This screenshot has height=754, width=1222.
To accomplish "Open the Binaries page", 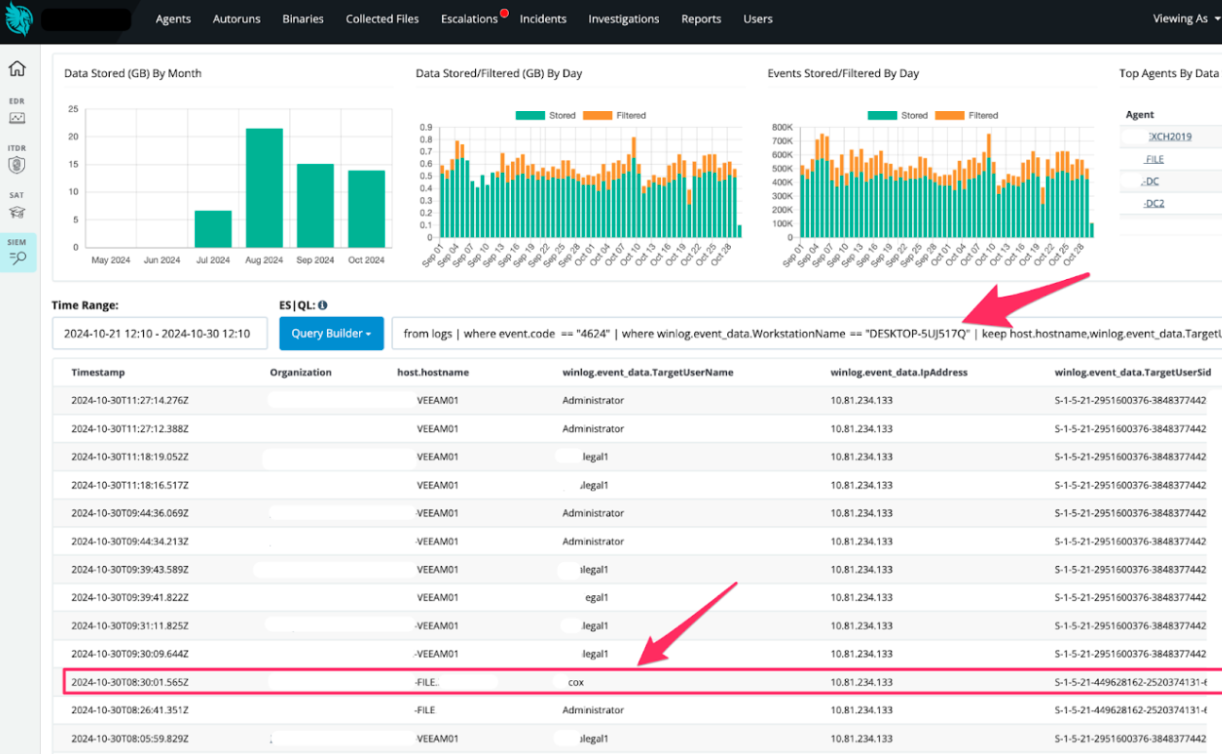I will click(x=303, y=19).
